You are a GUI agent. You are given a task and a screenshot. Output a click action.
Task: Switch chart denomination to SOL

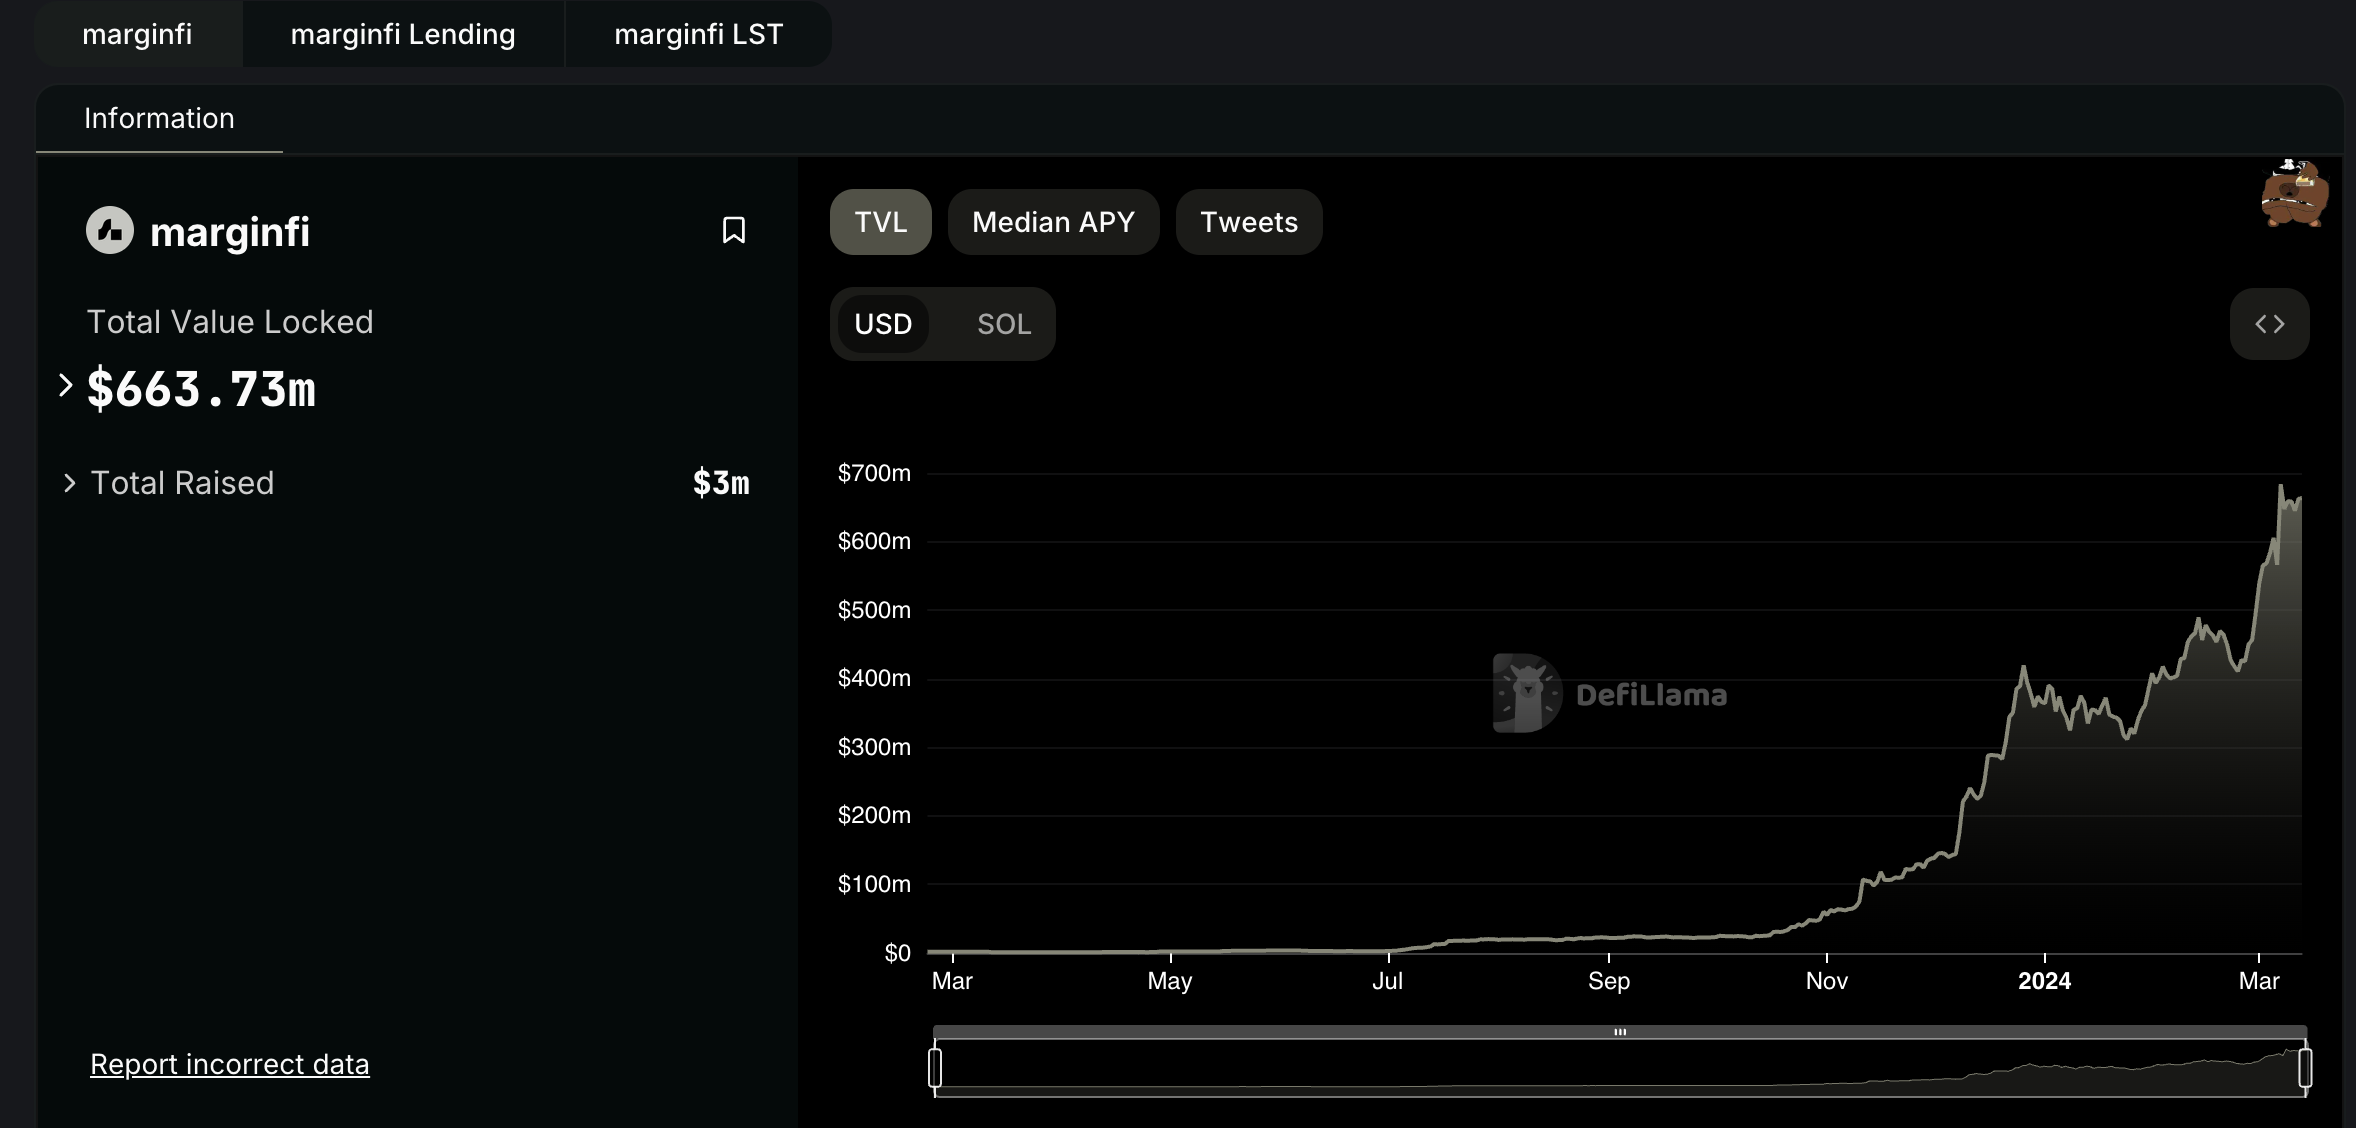pos(1003,324)
